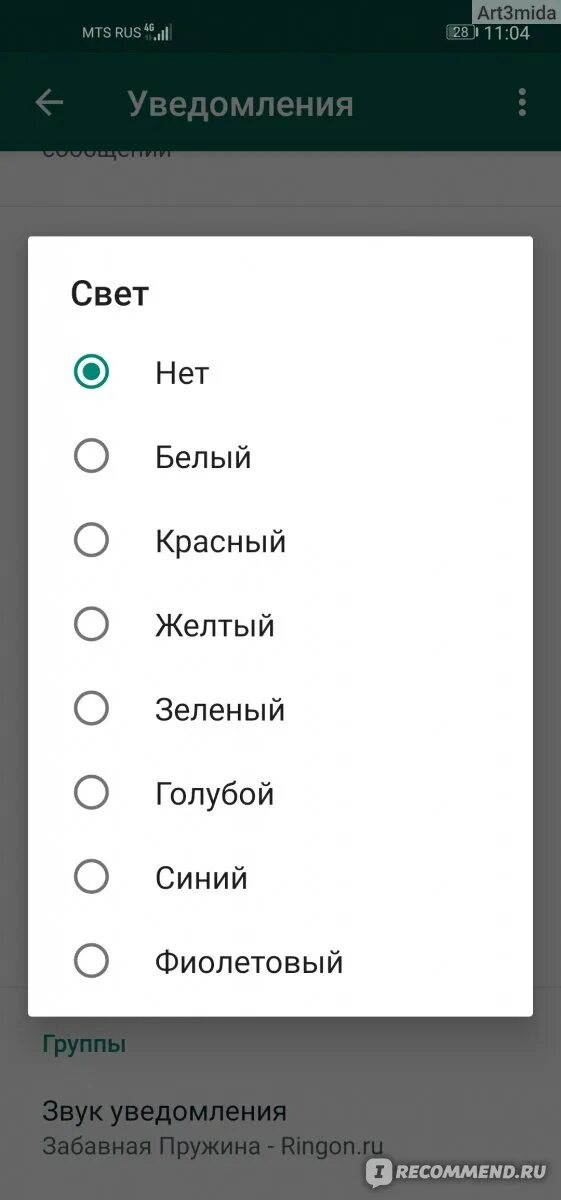Select the Нет radio button
The image size is (561, 1200).
(x=91, y=373)
